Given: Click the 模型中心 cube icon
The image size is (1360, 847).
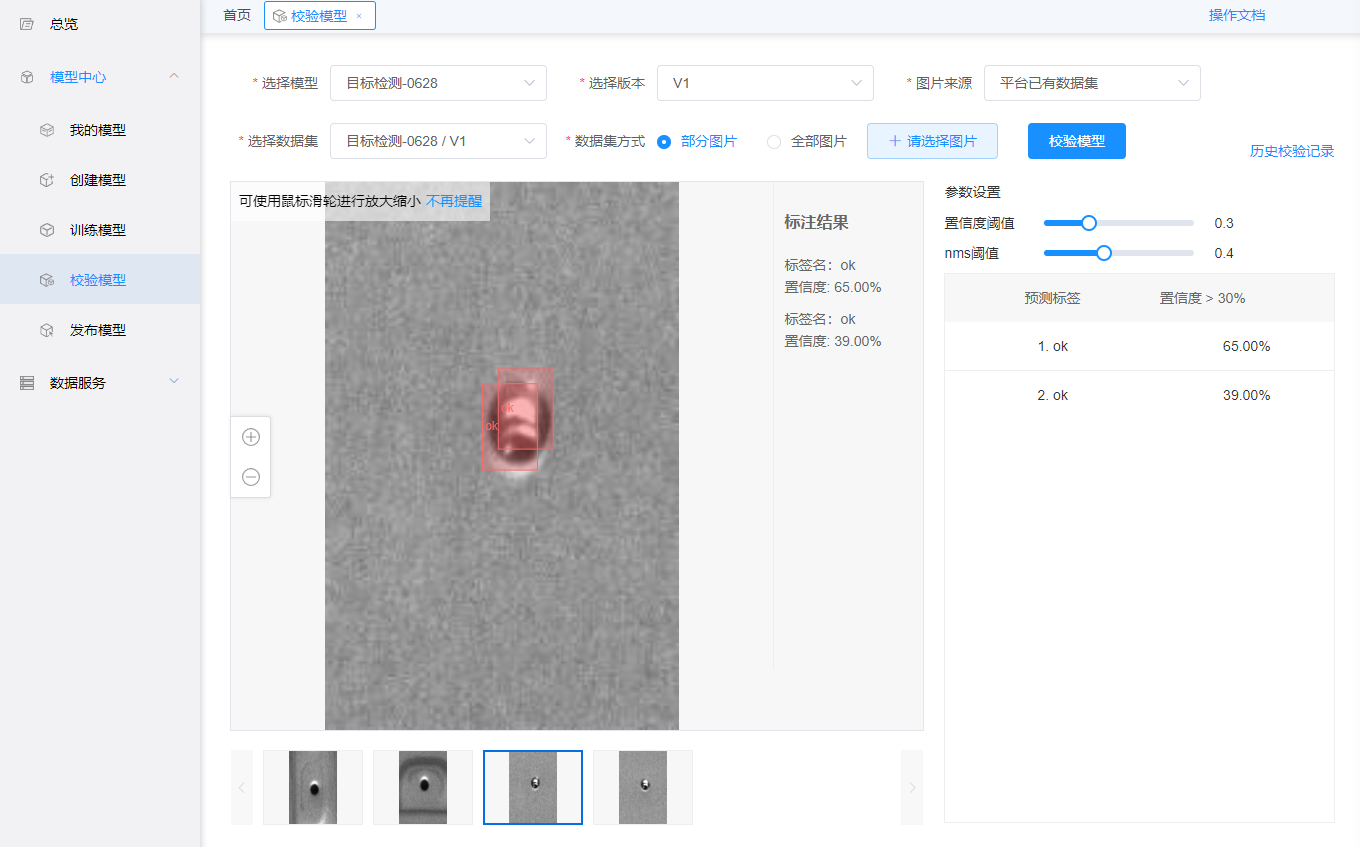Looking at the screenshot, I should 27,77.
